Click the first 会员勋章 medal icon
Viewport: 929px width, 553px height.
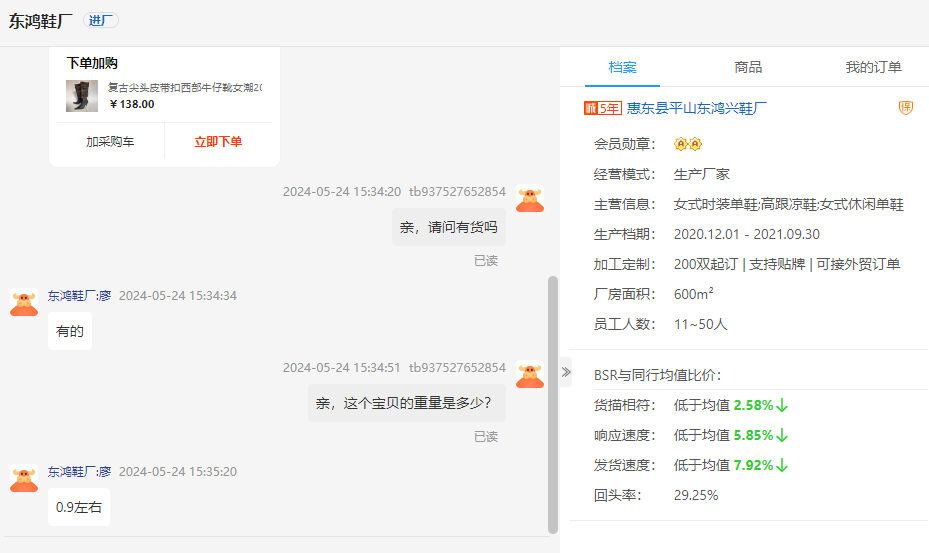point(681,145)
